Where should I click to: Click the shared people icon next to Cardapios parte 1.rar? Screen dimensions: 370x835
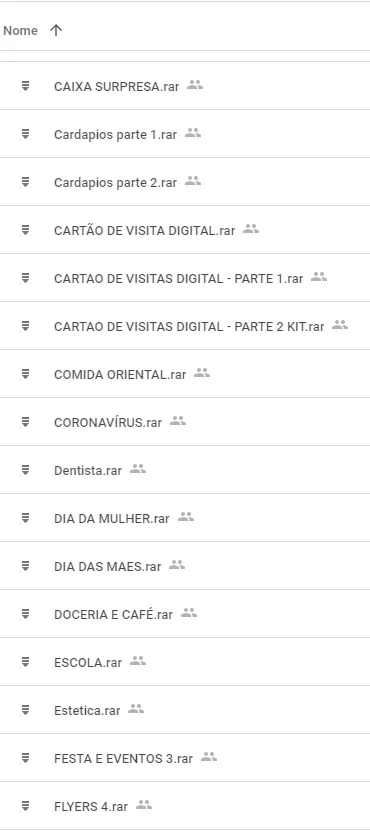click(x=193, y=133)
